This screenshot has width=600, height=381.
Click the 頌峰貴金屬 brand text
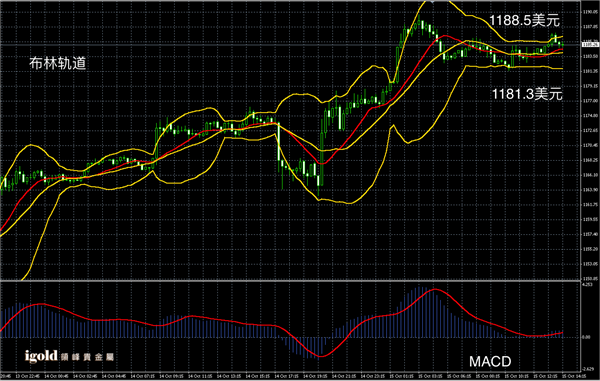click(87, 357)
